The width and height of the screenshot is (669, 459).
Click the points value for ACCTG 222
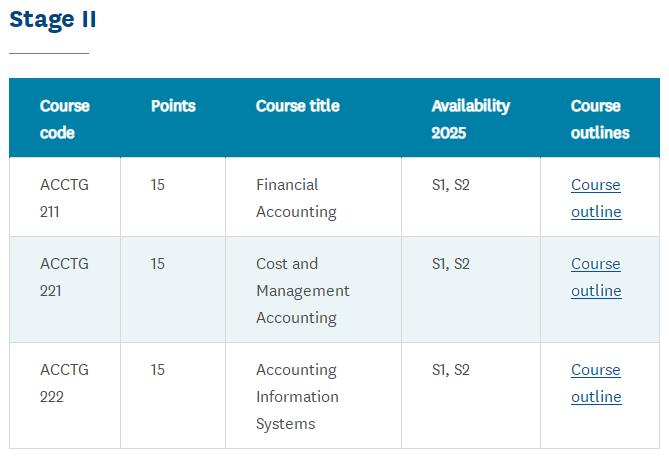[158, 370]
